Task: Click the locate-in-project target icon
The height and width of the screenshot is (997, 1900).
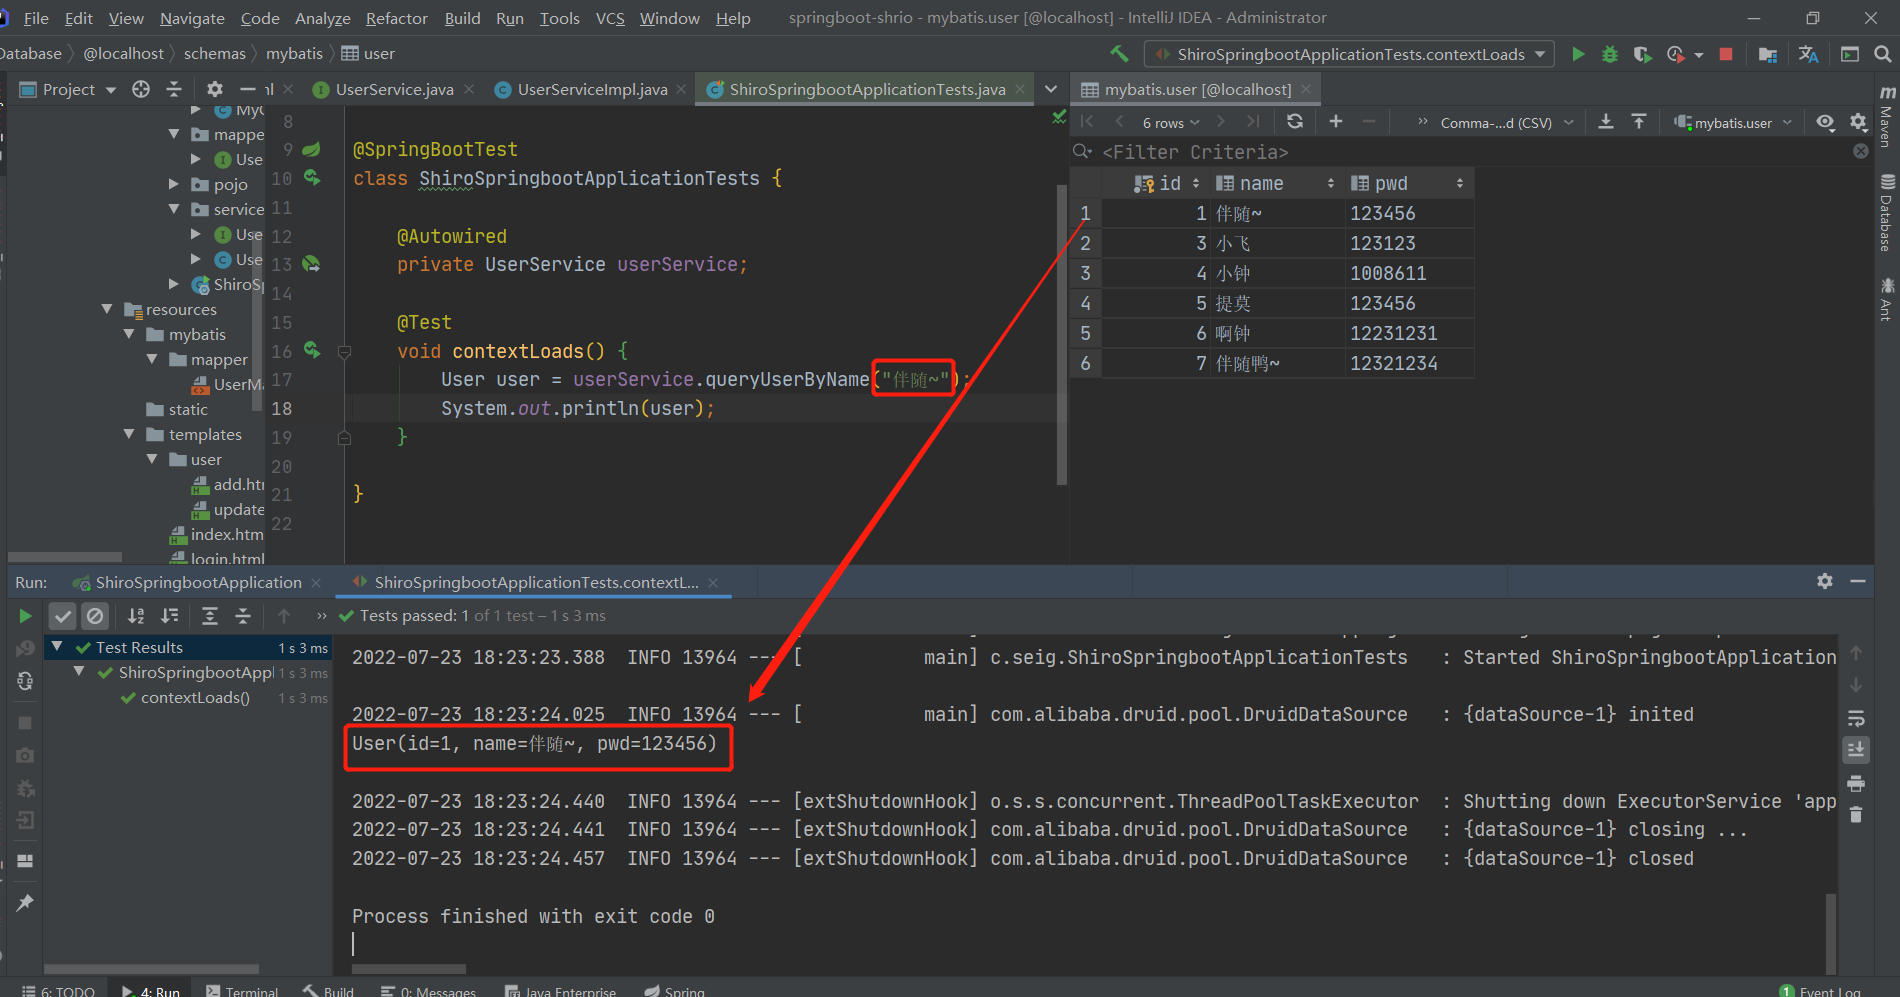Action: click(141, 89)
